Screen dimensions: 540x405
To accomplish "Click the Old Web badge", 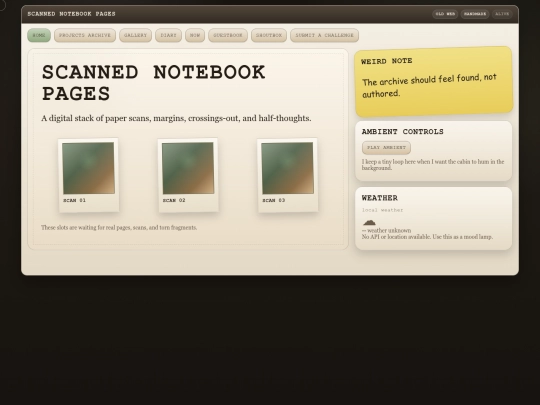I will tap(445, 14).
